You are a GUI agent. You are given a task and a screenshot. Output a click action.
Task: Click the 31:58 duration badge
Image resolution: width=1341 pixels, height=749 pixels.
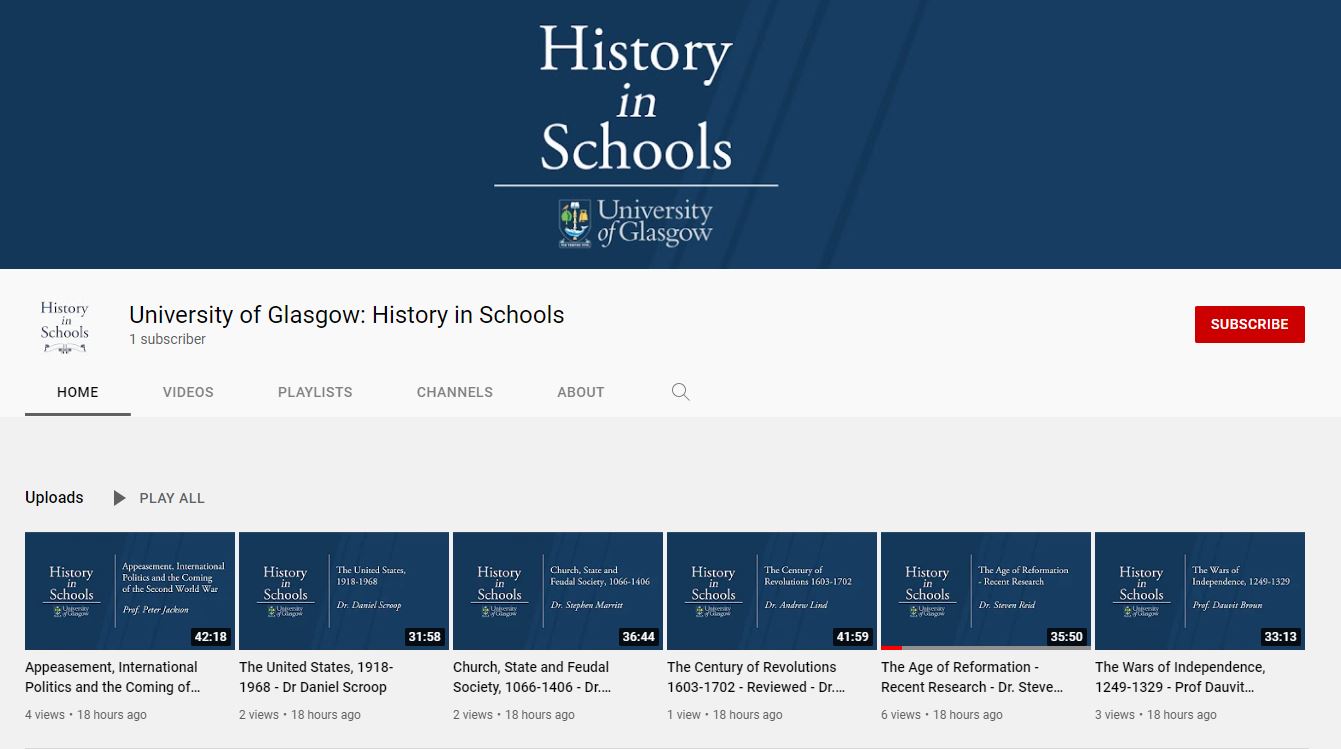pos(424,637)
